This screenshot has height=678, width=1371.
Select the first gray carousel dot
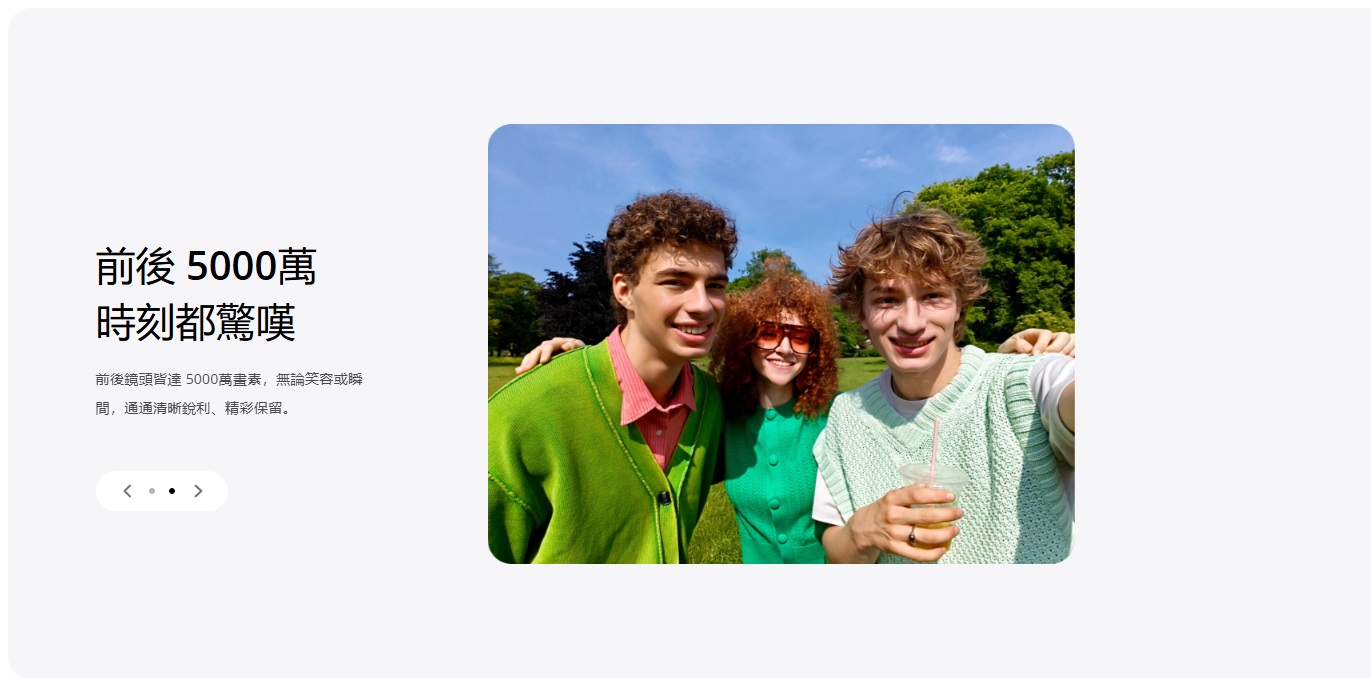[152, 491]
